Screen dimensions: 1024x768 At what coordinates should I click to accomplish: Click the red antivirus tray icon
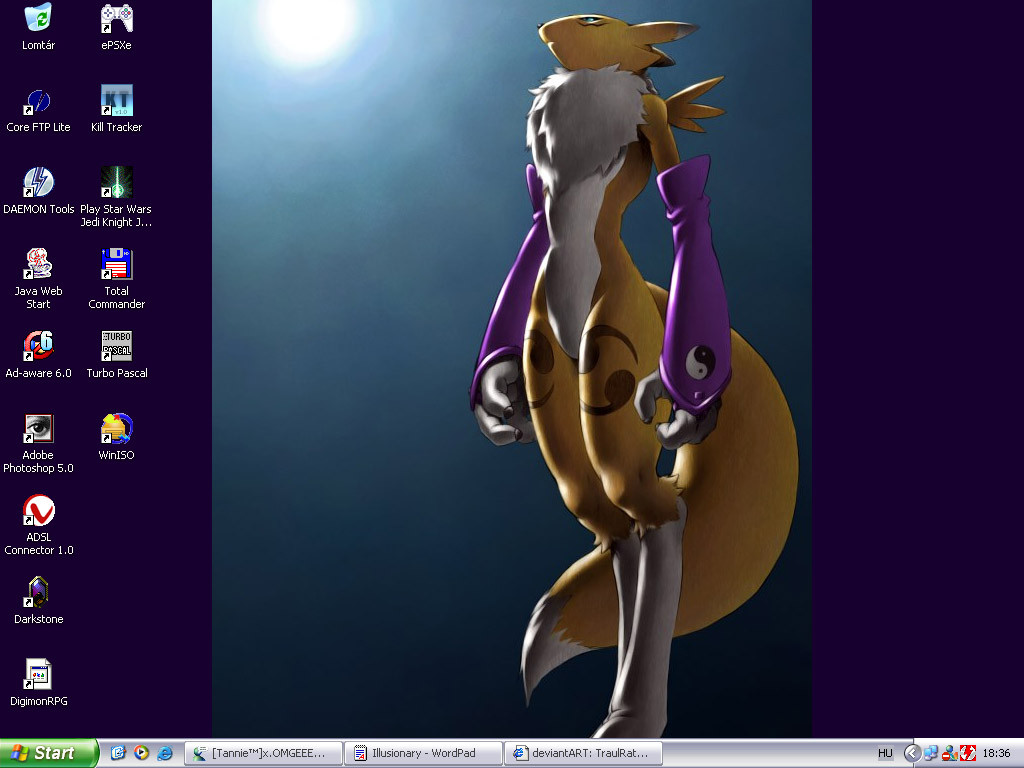[x=968, y=753]
